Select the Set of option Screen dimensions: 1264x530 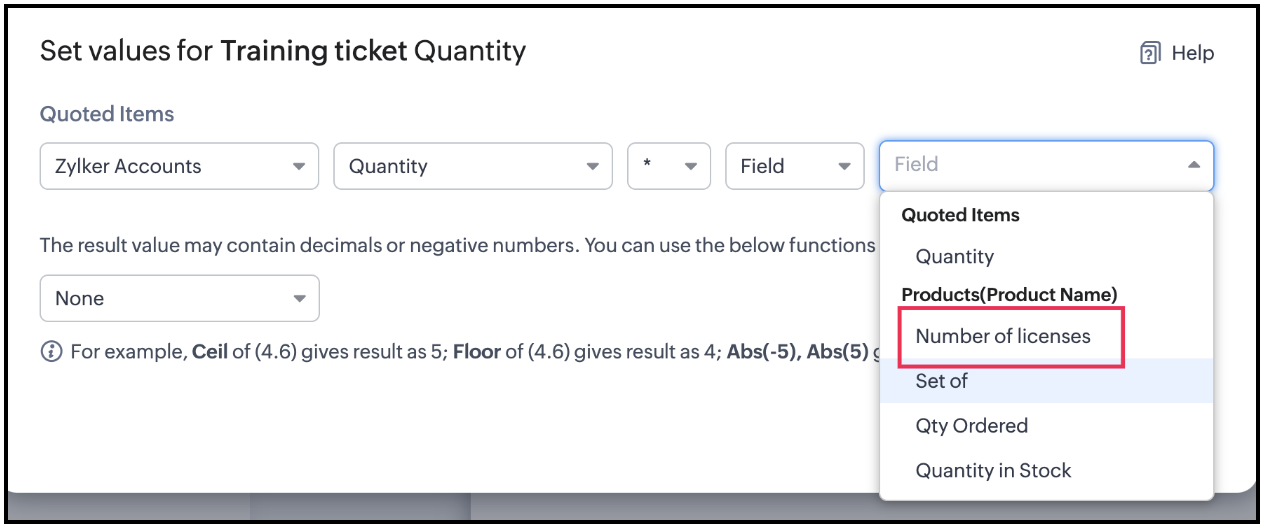coord(941,381)
